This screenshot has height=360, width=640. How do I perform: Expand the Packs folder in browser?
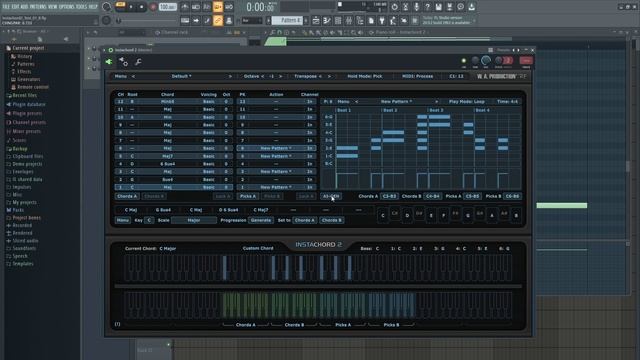point(18,210)
